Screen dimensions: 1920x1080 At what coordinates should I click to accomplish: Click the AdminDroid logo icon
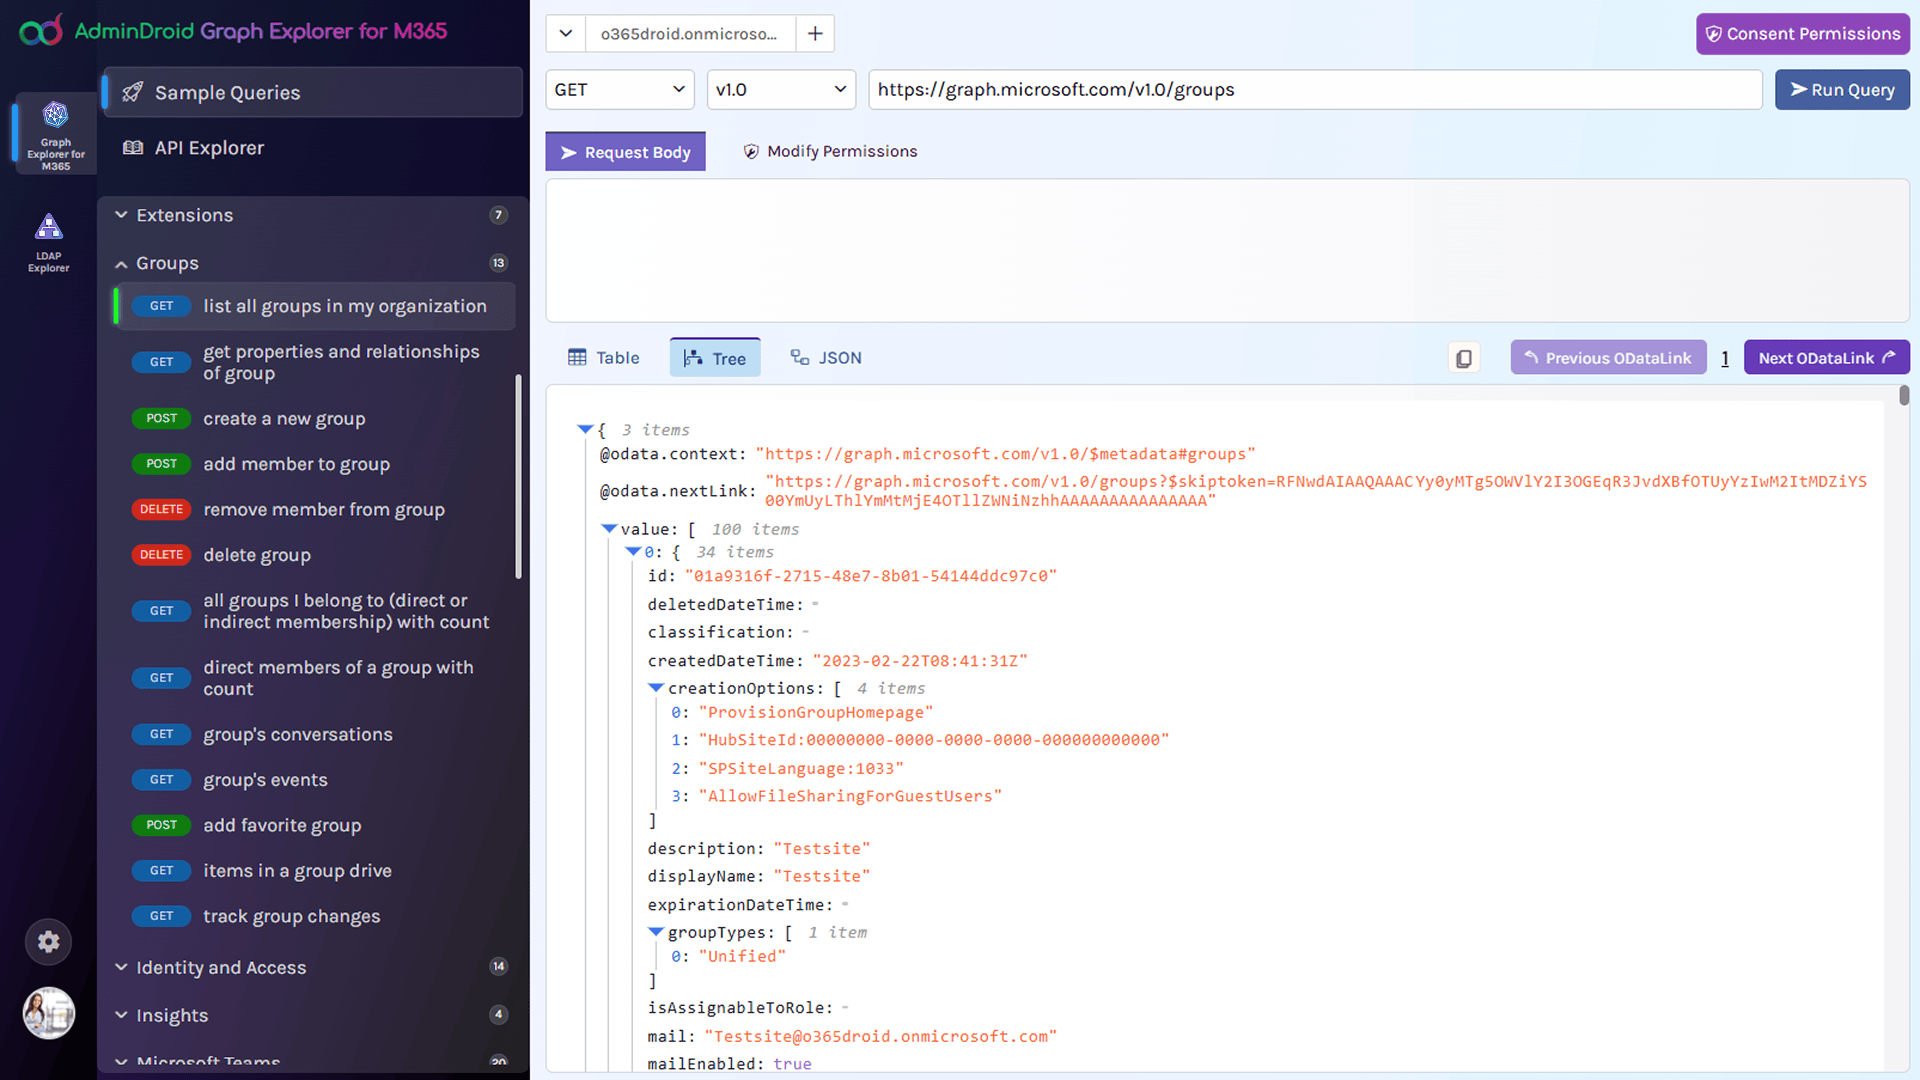coord(40,31)
